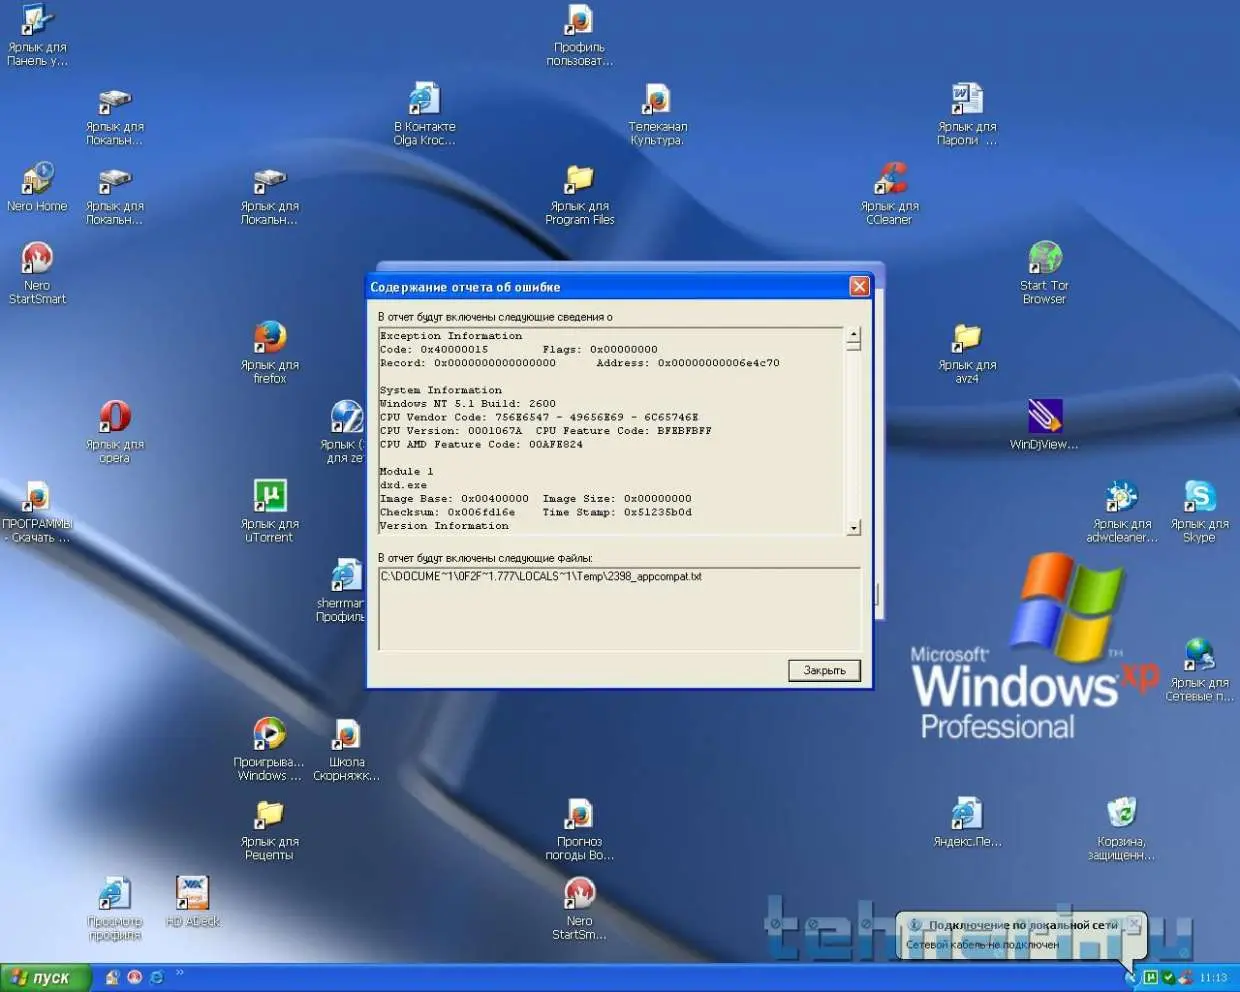1240x992 pixels.
Task: Select the 'Ярлык для Рецепты' folder
Action: [x=269, y=829]
